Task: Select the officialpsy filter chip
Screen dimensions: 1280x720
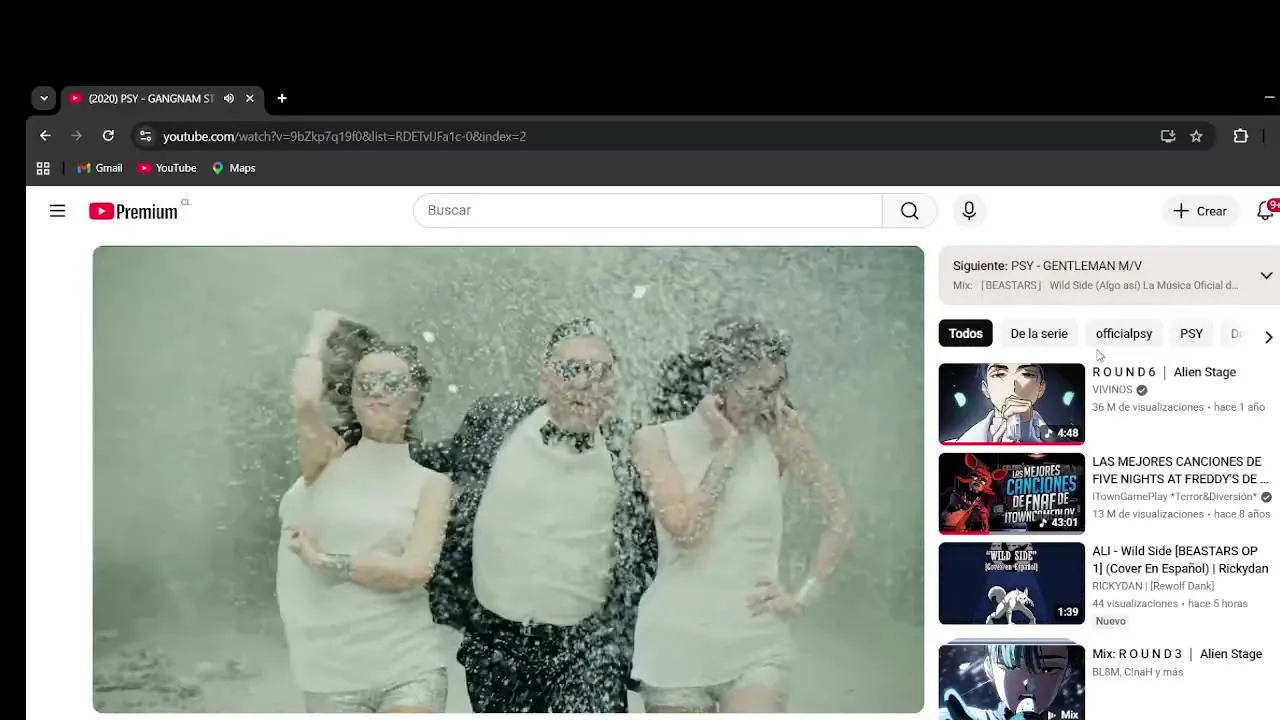Action: click(1124, 334)
